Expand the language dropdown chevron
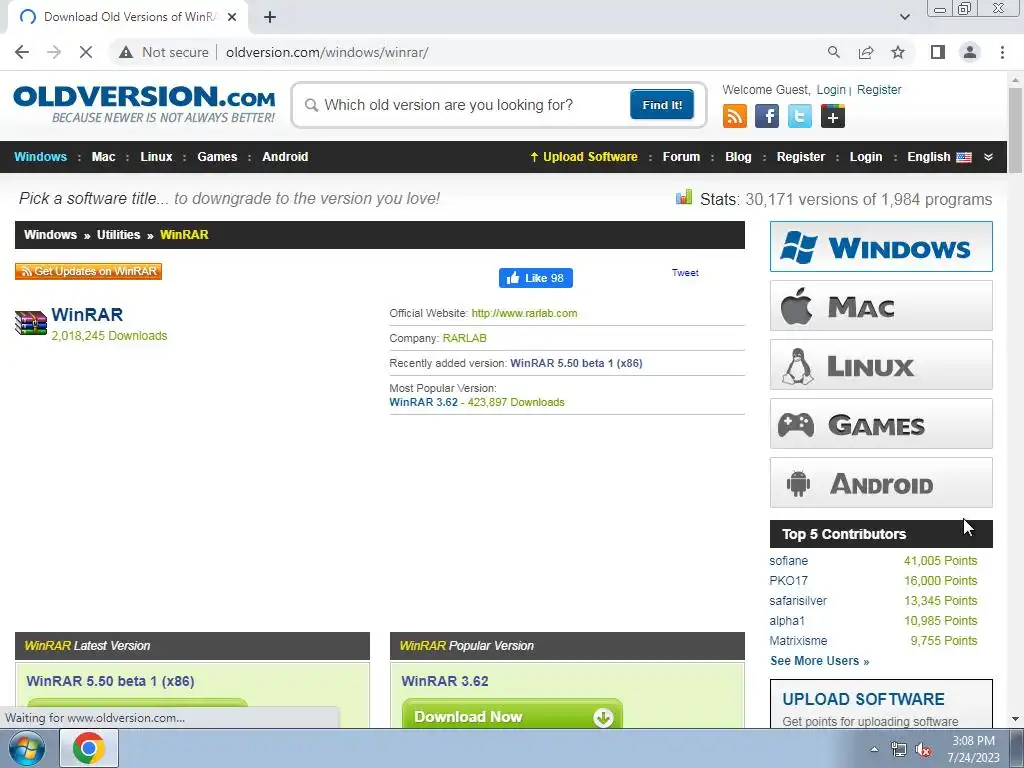The height and width of the screenshot is (768, 1024). pos(988,157)
